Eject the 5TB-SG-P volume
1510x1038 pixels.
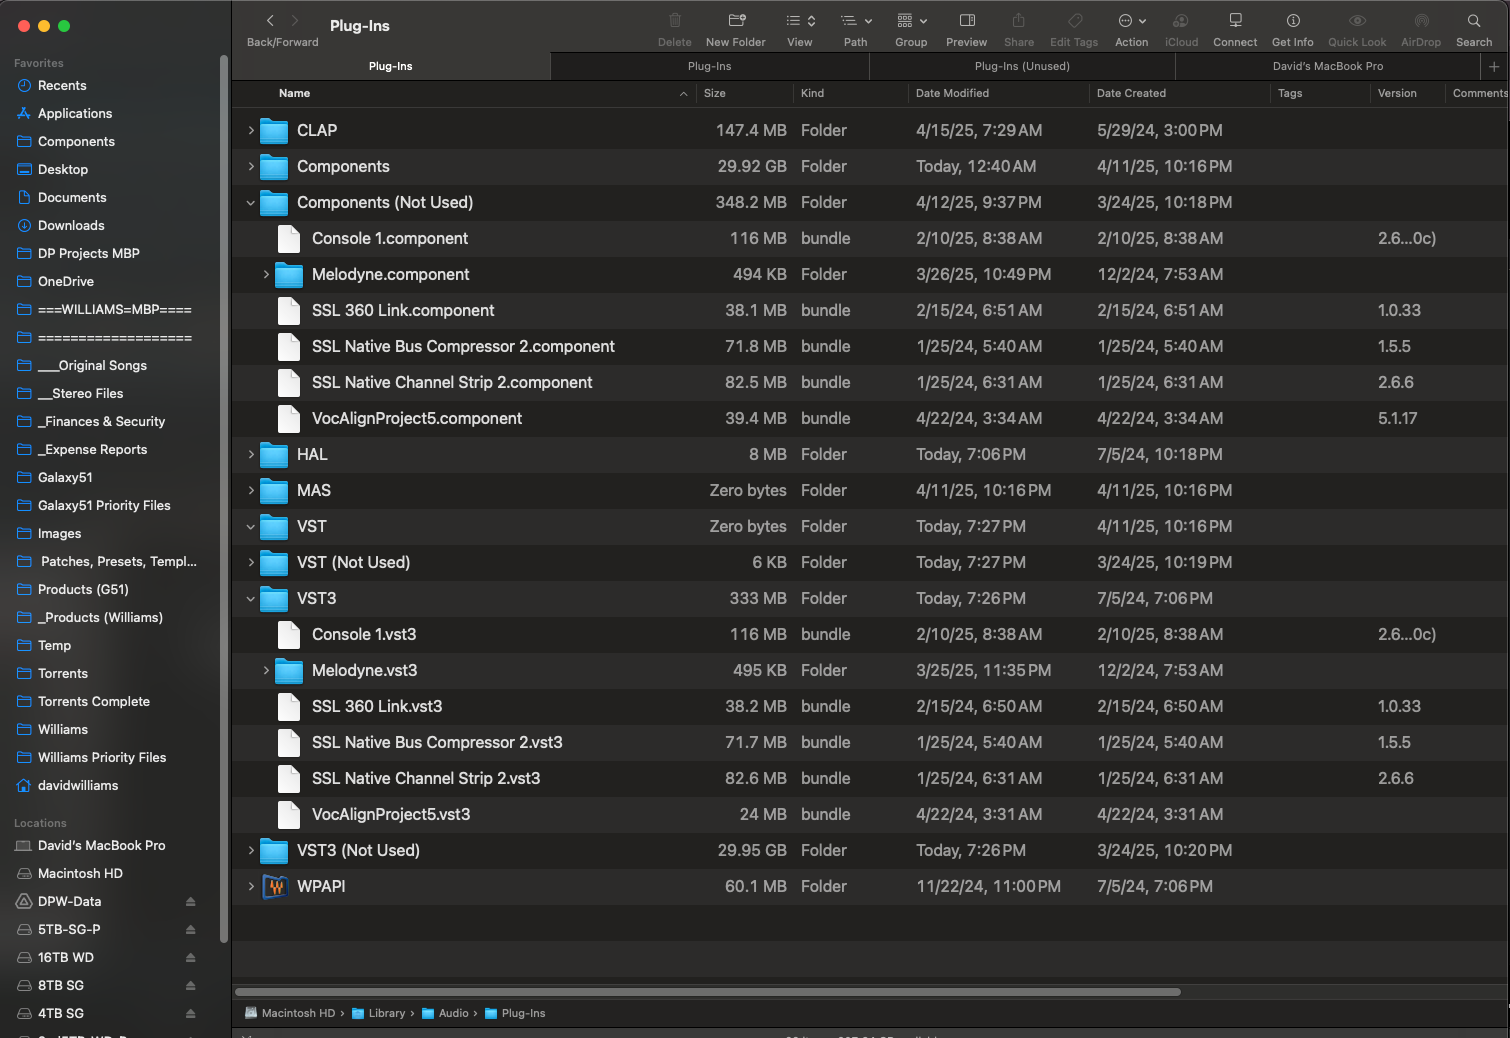190,929
